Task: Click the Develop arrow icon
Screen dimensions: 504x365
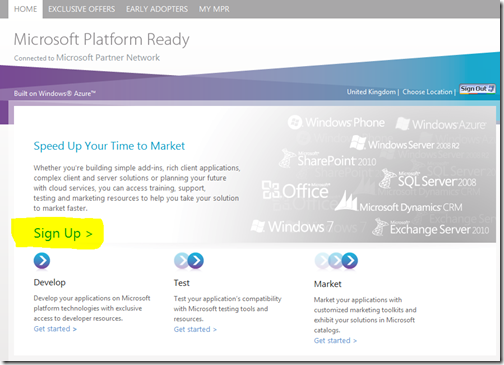Action: click(x=42, y=261)
